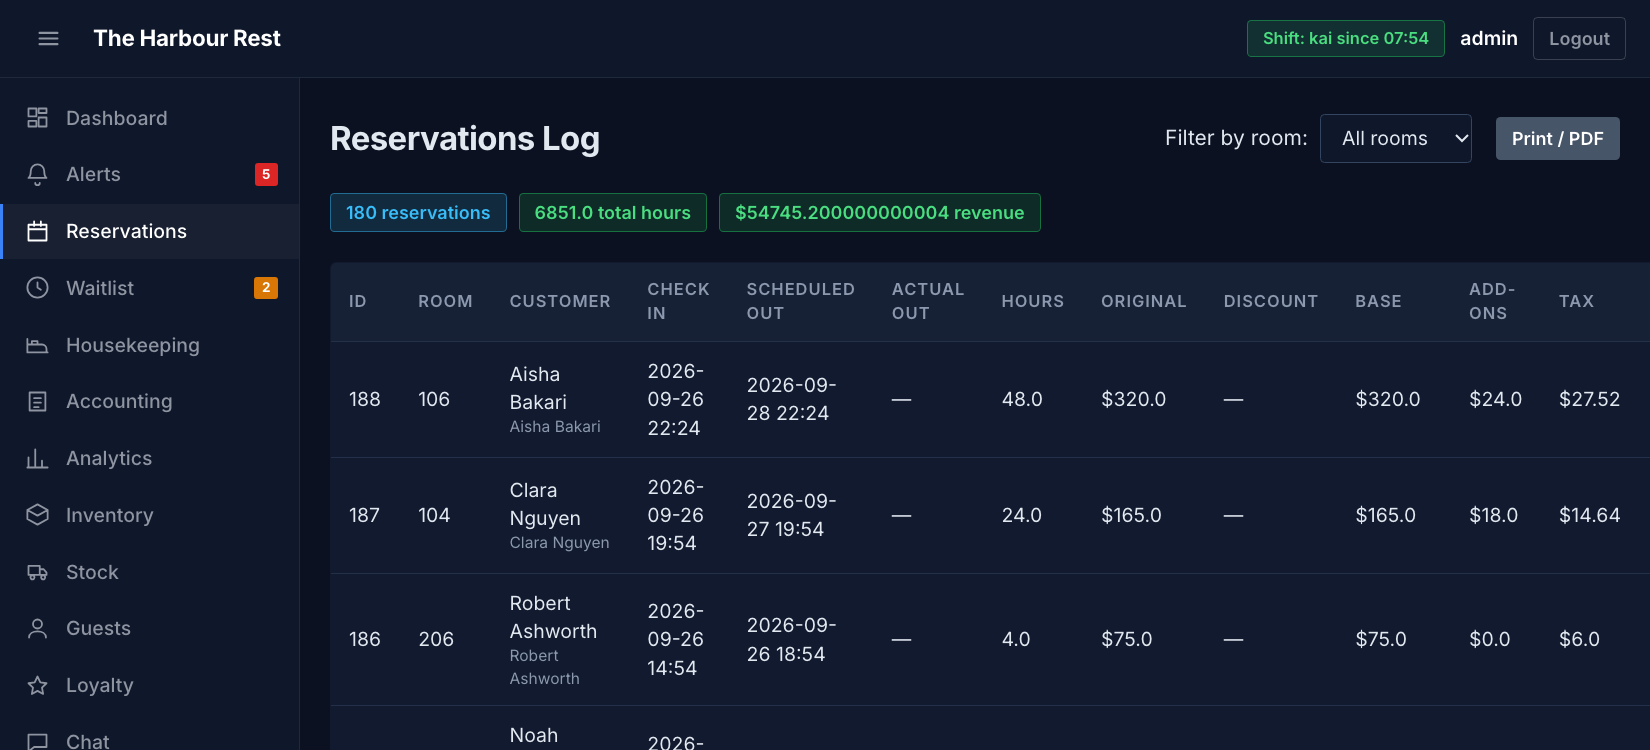Select the HOURS column header
This screenshot has width=1650, height=750.
[x=1032, y=301]
